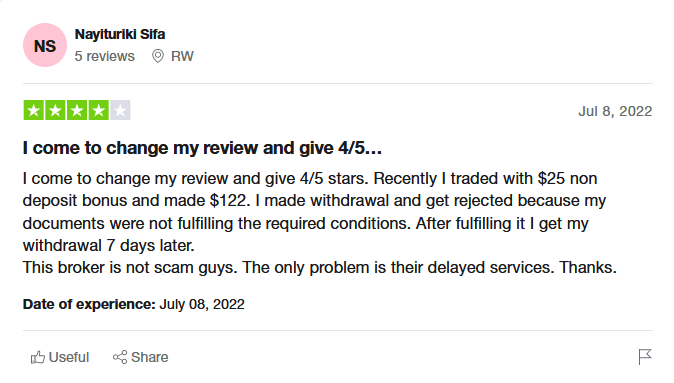The image size is (674, 383).
Task: Click the Jul 8, 2022 review date
Action: [x=615, y=111]
